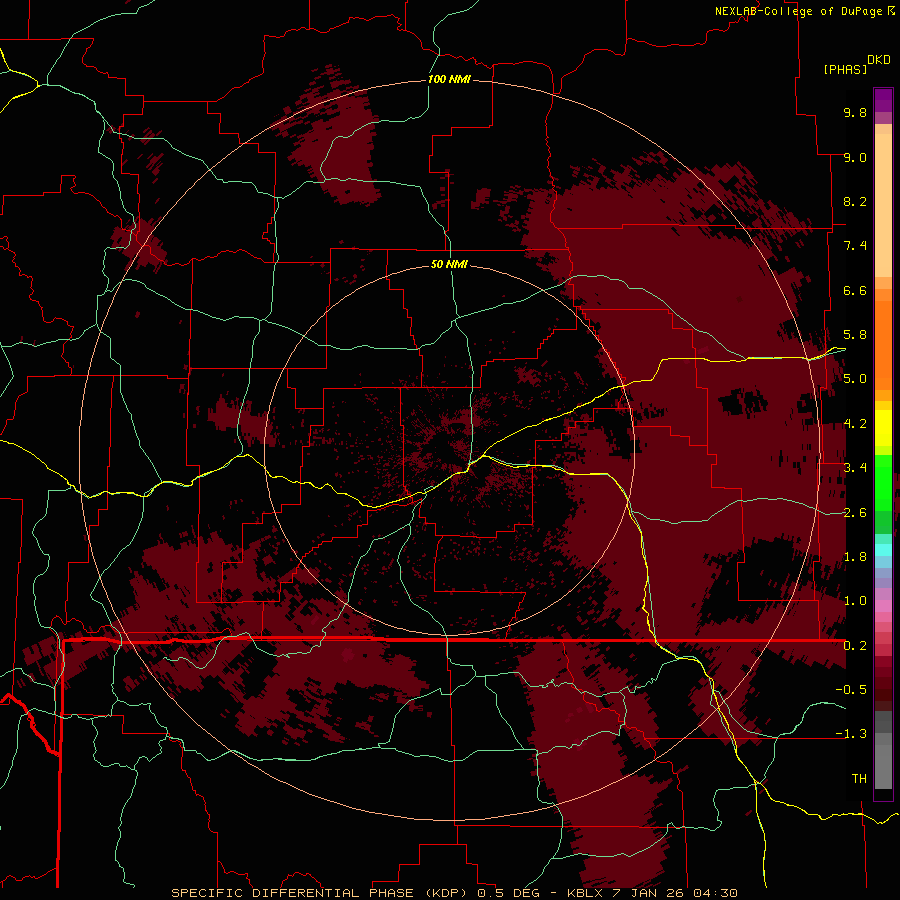The height and width of the screenshot is (900, 900).
Task: Pick the pink segment near the 1.0 value
Action: (883, 606)
